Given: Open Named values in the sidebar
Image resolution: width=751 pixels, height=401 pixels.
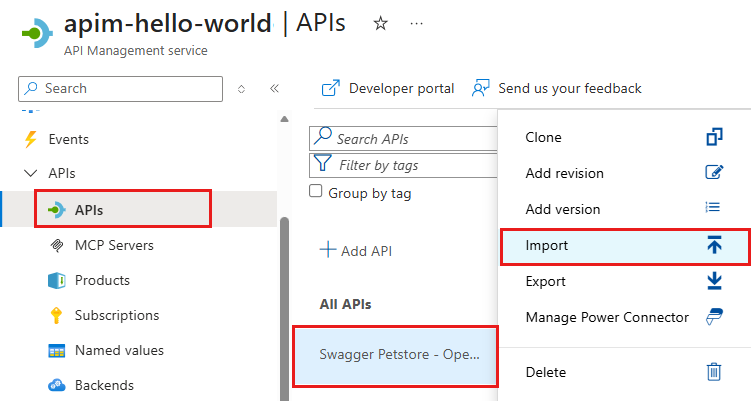Looking at the screenshot, I should point(119,350).
